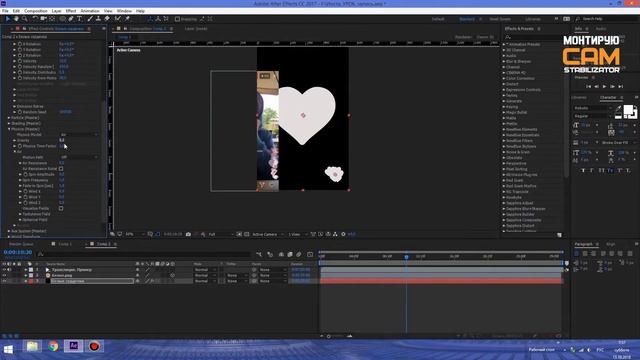The width and height of the screenshot is (640, 360).
Task: Open the Composition menu
Action: coord(36,11)
